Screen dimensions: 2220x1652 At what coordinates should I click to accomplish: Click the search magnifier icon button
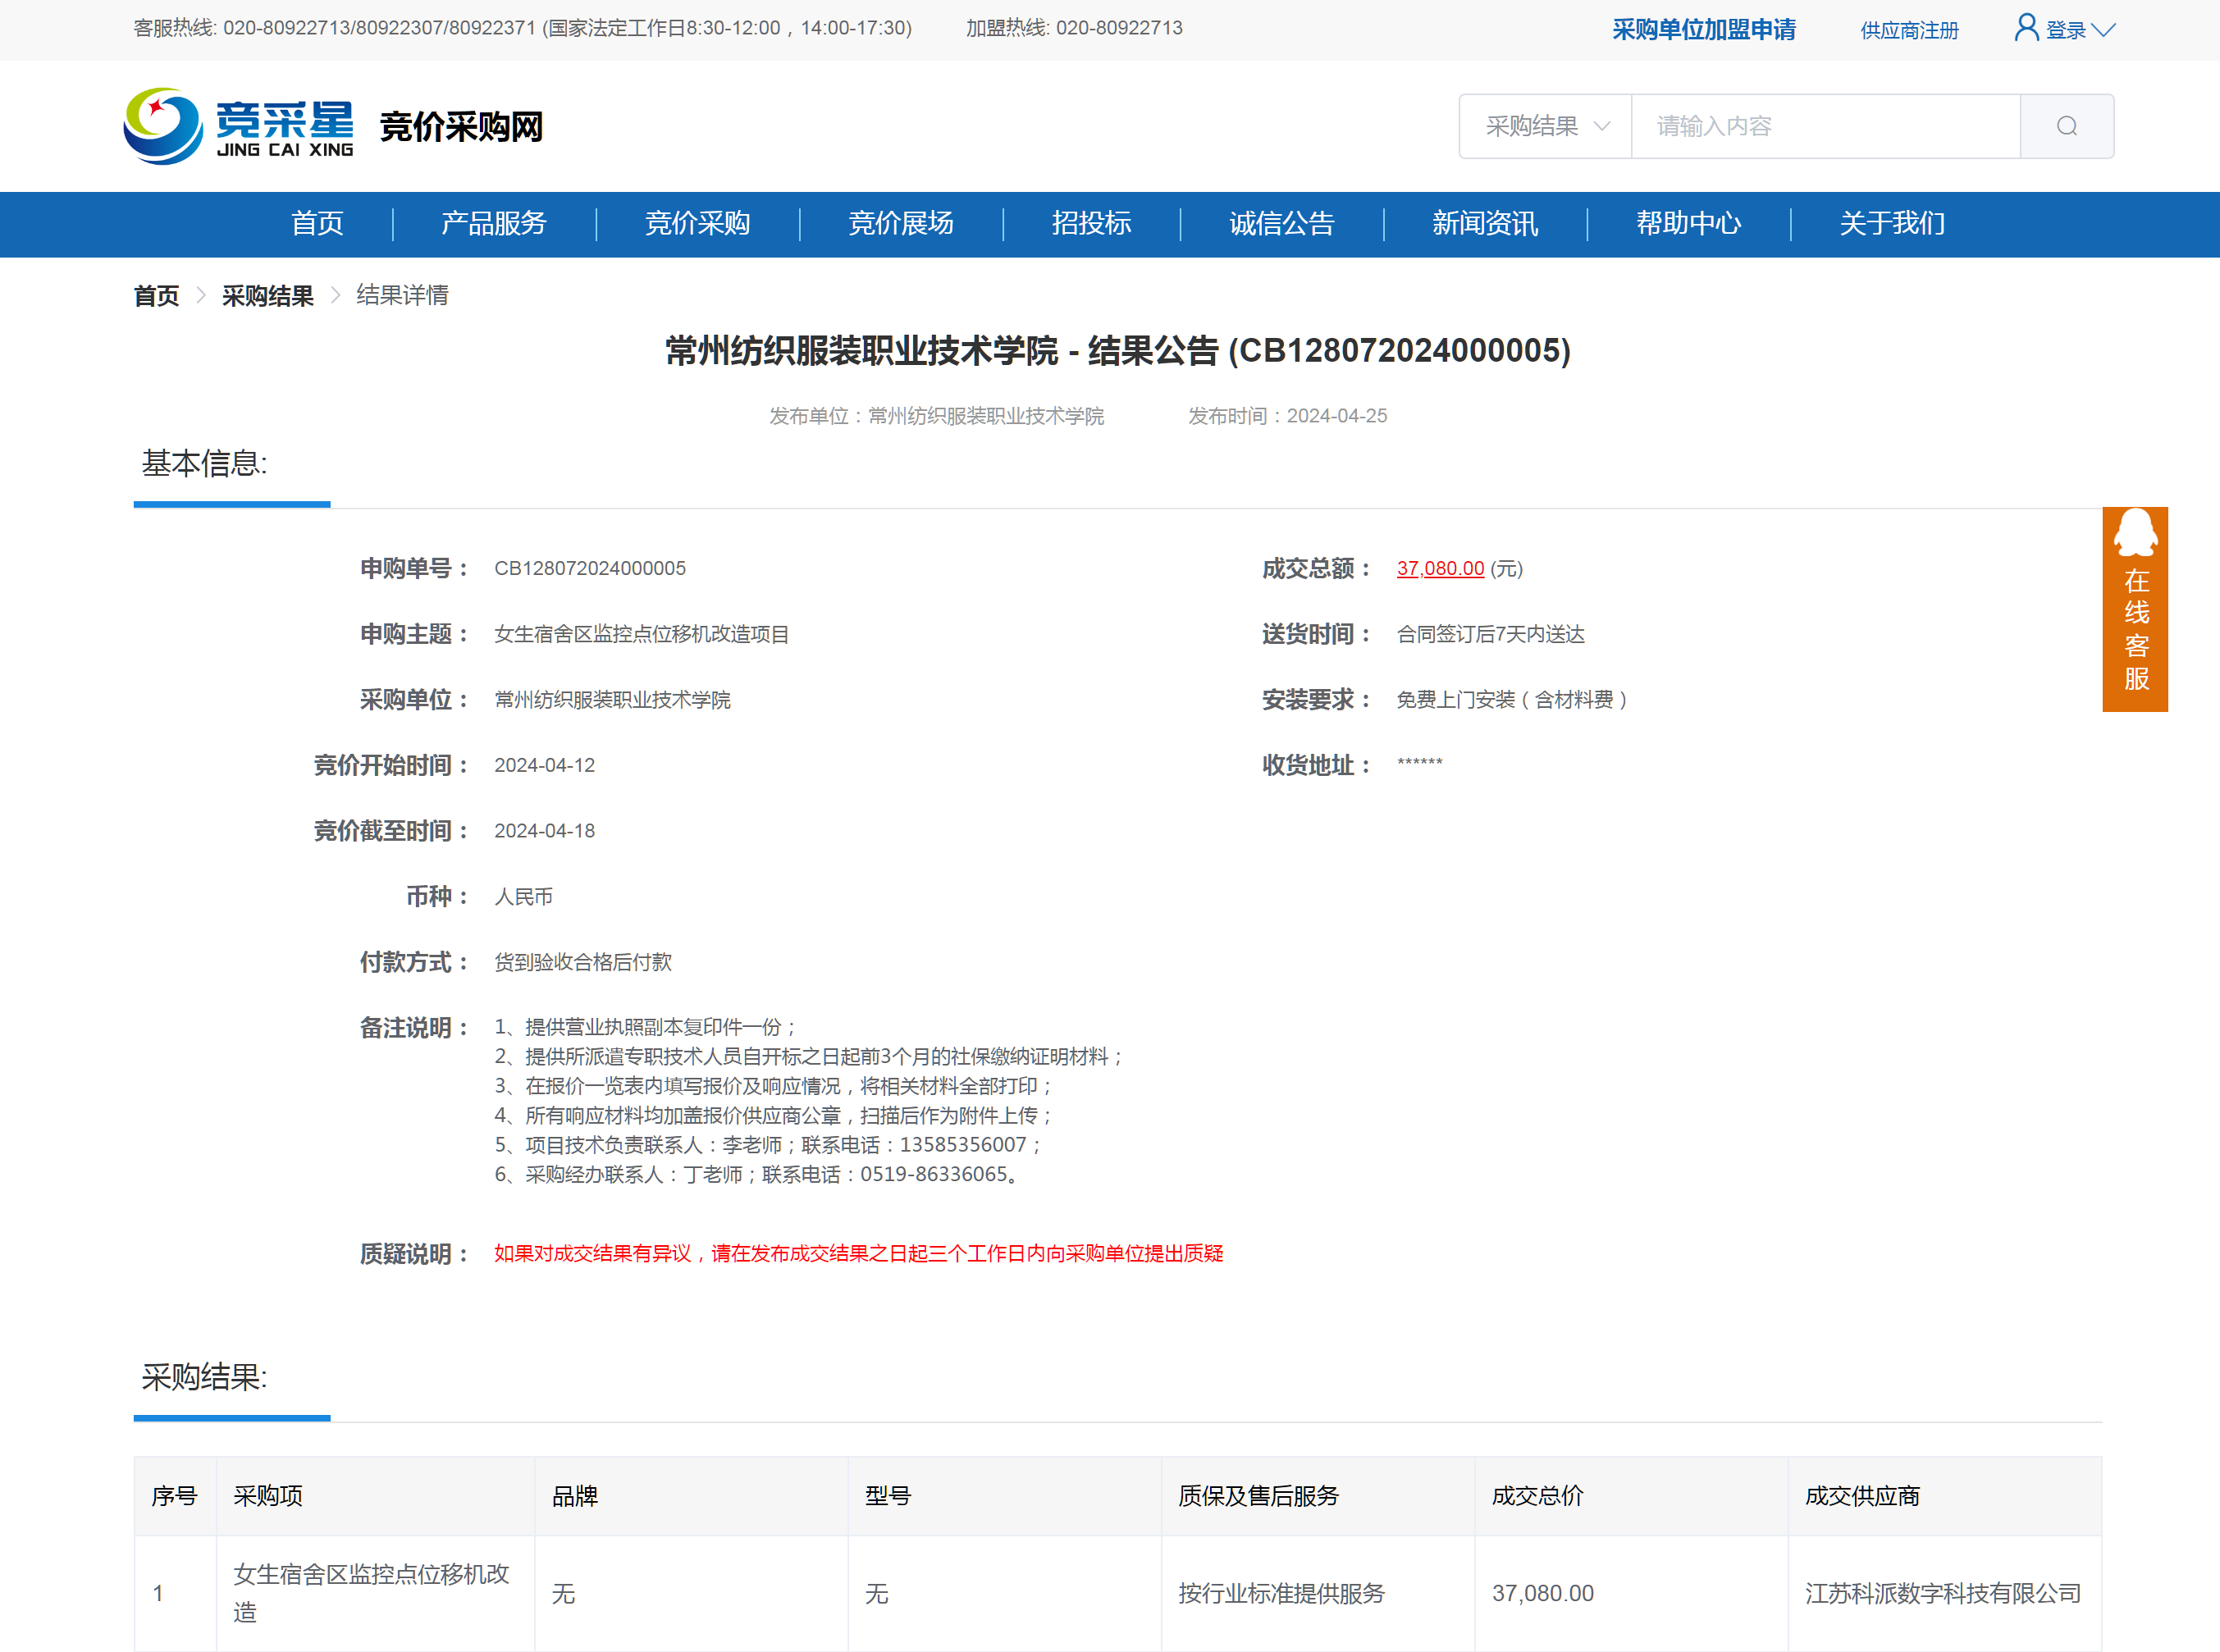(2066, 126)
